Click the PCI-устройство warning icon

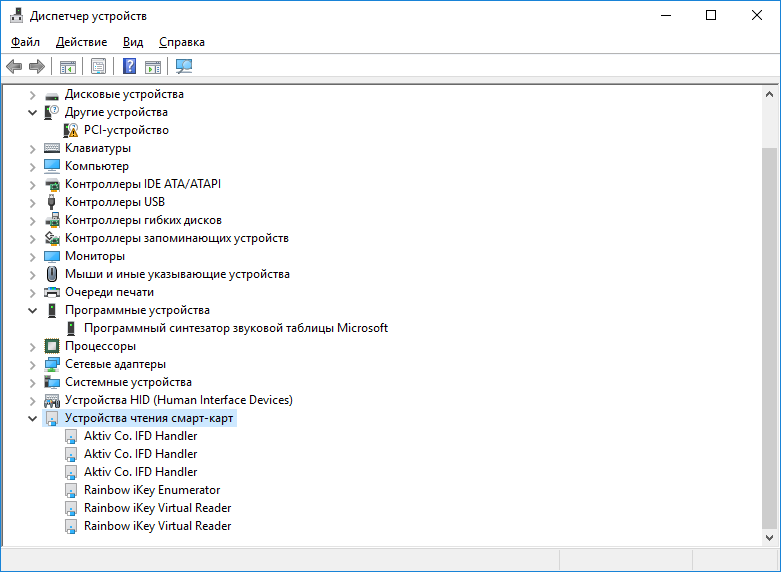[71, 130]
